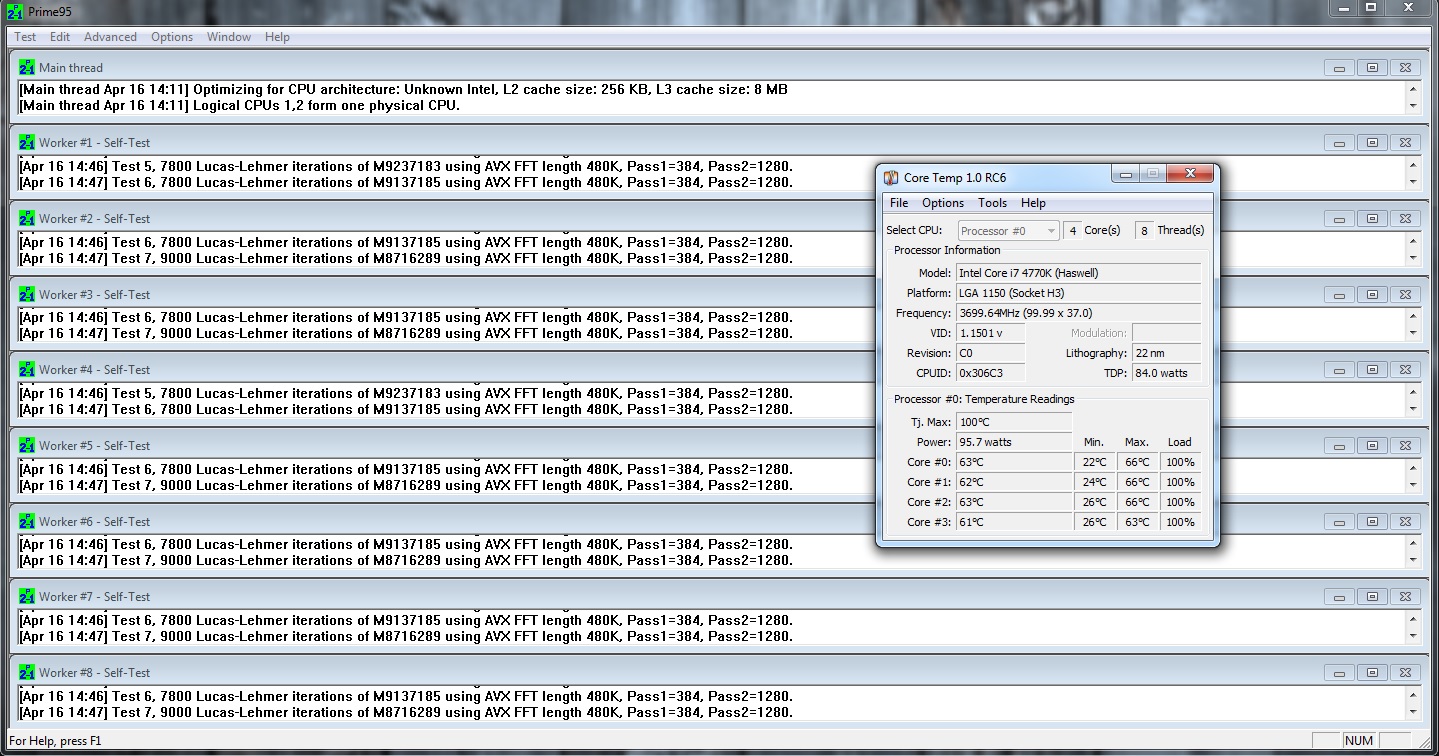Image resolution: width=1439 pixels, height=756 pixels.
Task: Click the Worker #3 window icon
Action: coord(27,294)
